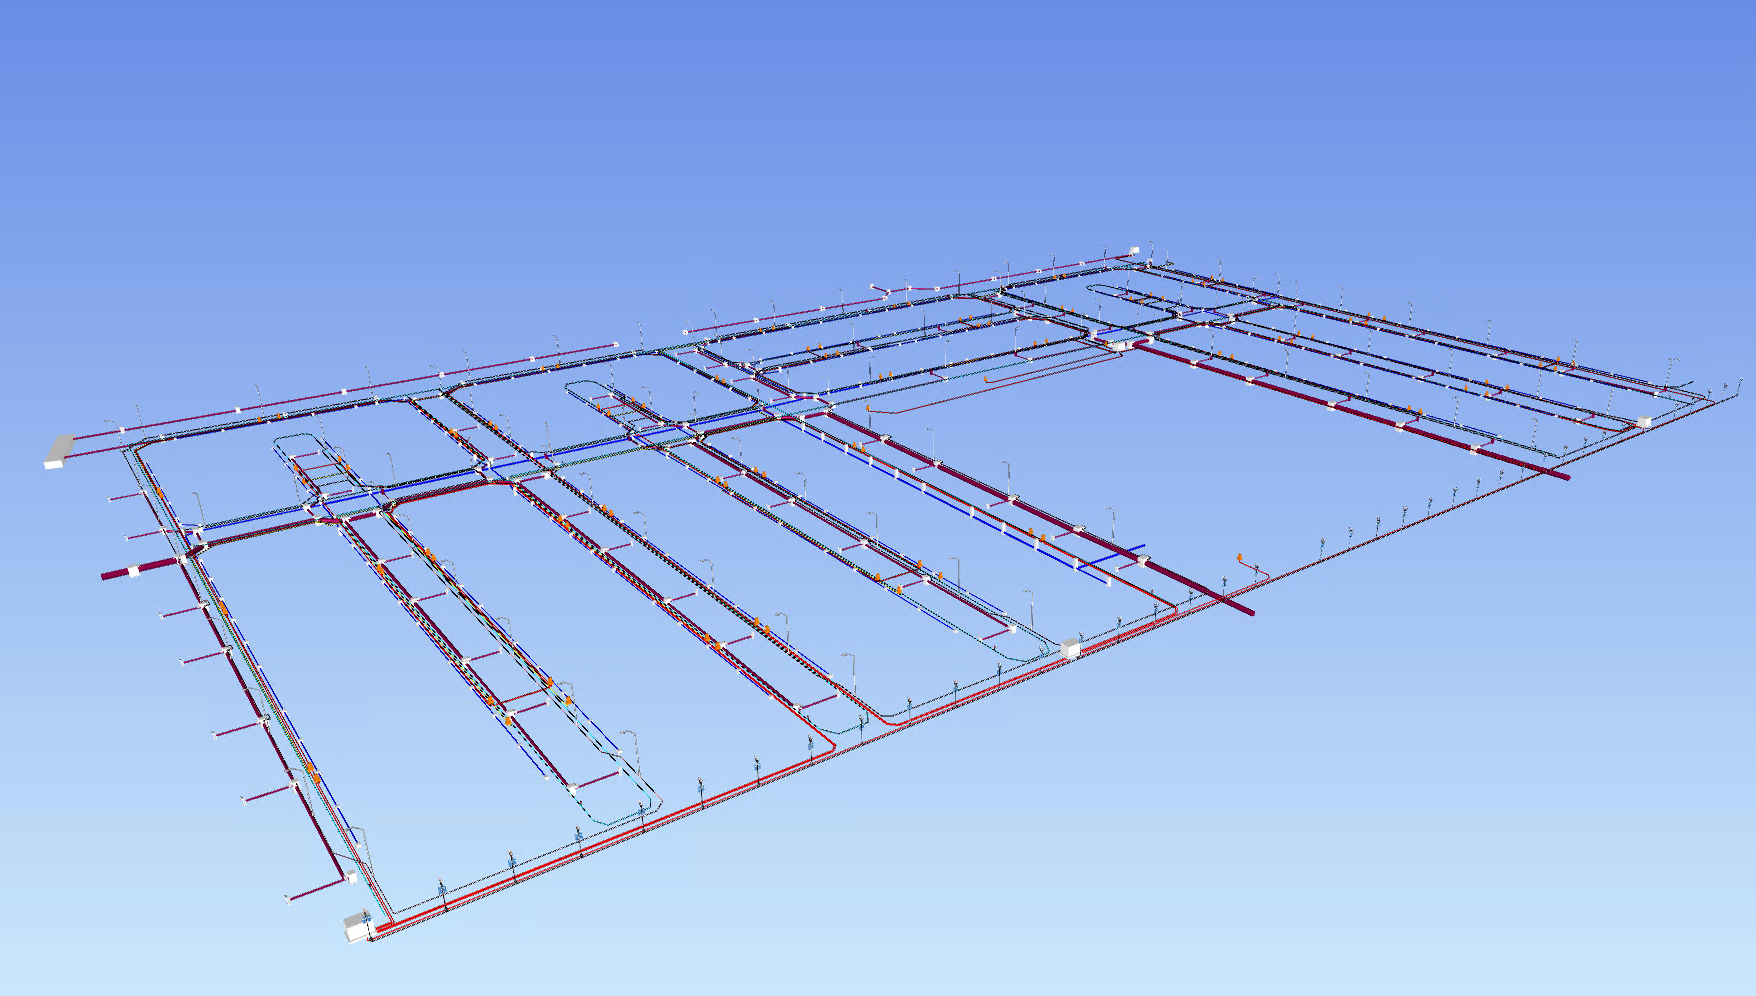Select the thick maroon pipe stub extending left

(x=118, y=574)
